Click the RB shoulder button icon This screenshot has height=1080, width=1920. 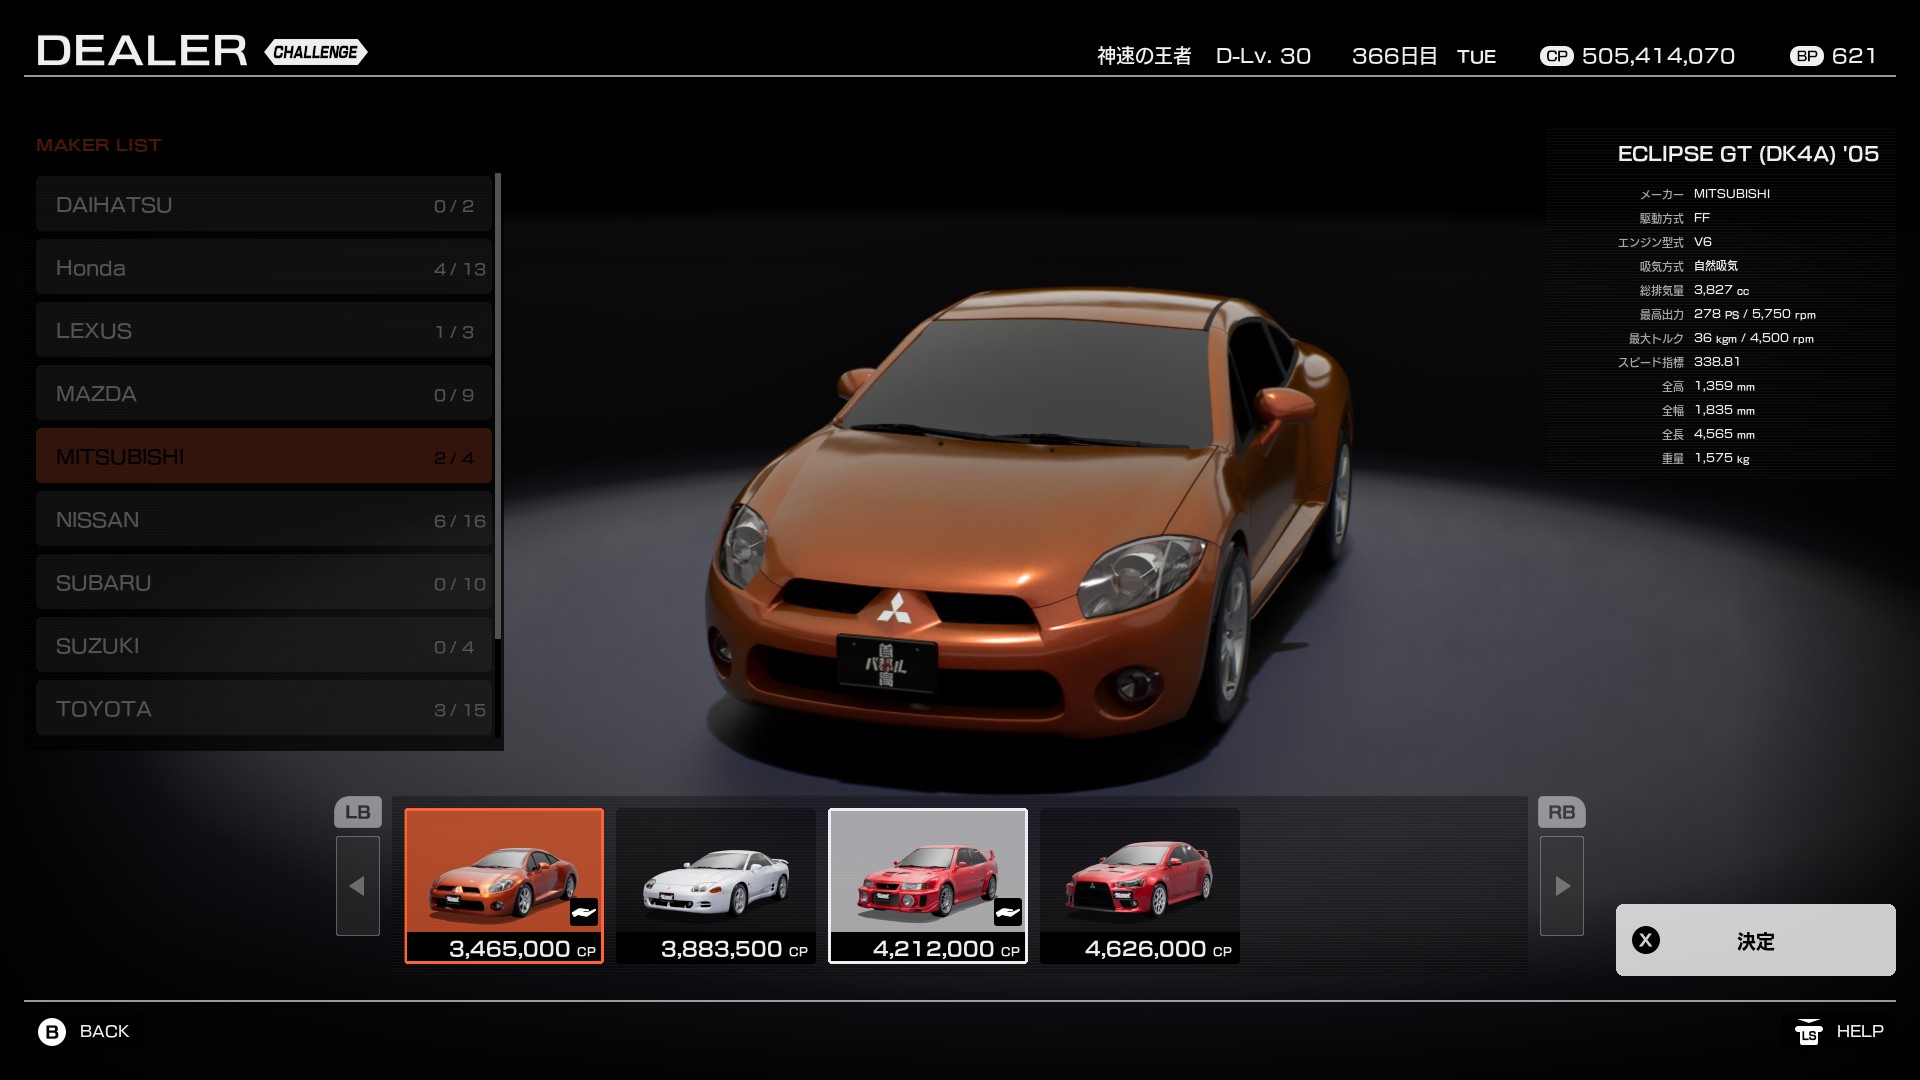pyautogui.click(x=1561, y=812)
